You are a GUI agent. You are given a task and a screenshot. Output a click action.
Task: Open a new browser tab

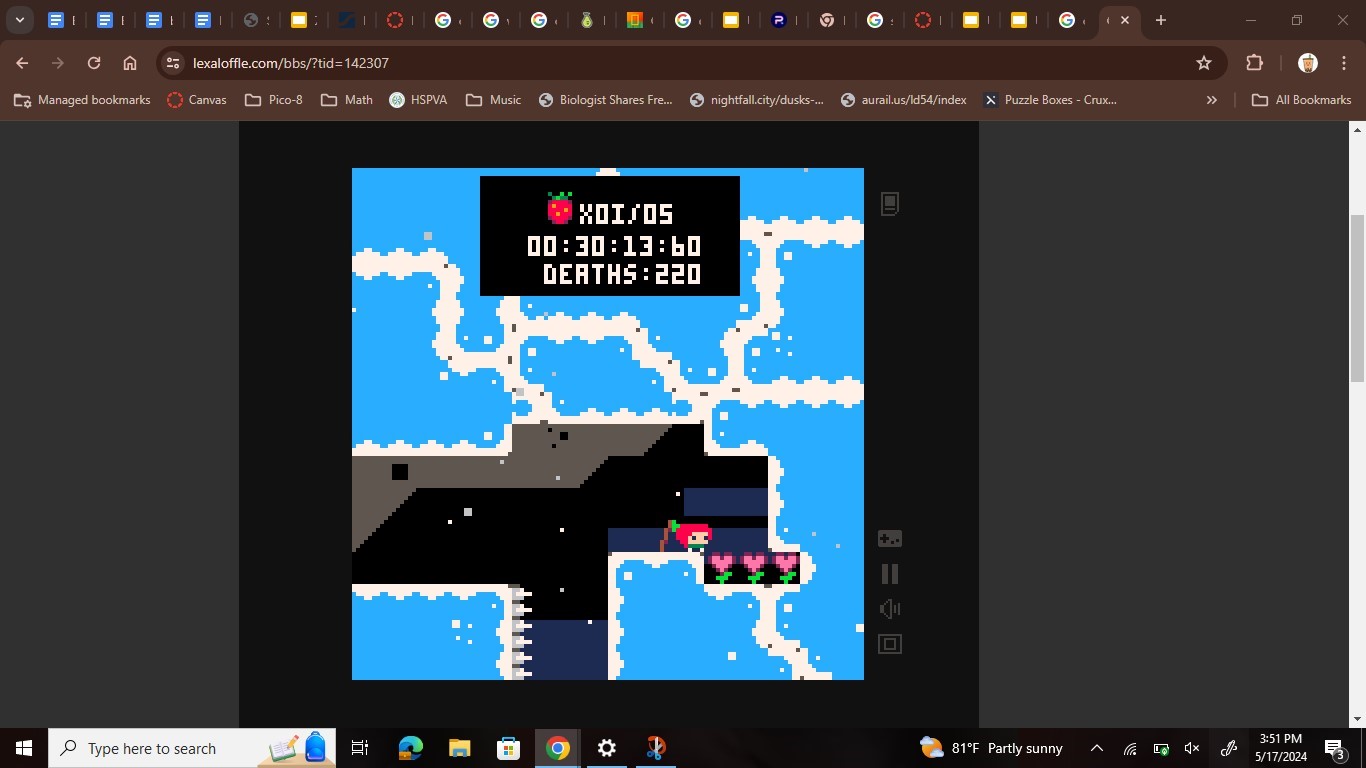tap(1160, 20)
